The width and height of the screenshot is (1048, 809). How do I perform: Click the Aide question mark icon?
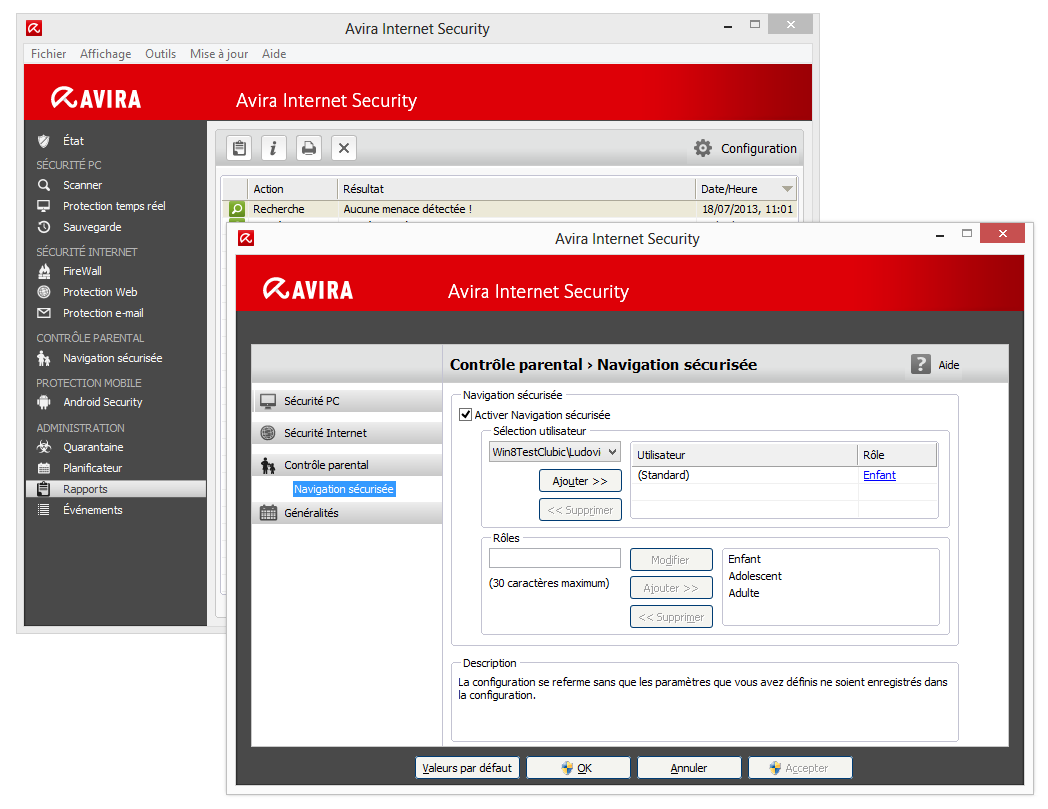coord(920,364)
